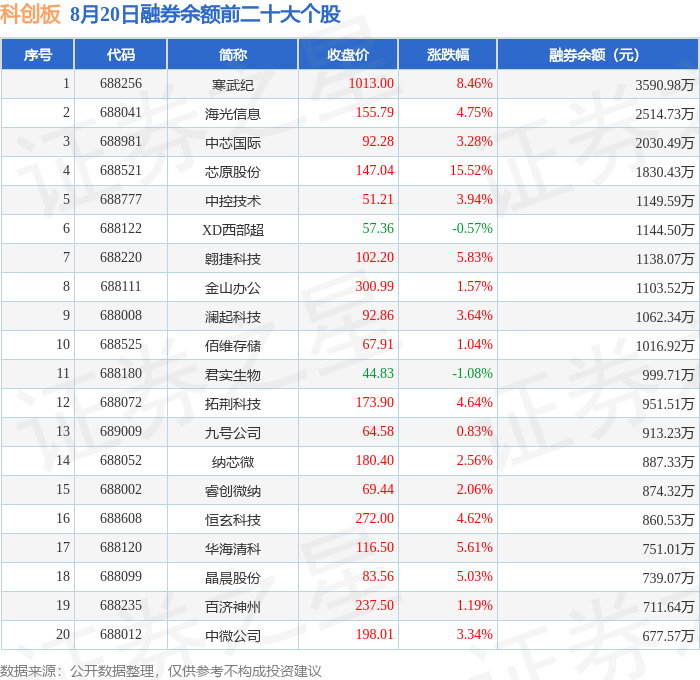Click change value 3.28%
This screenshot has width=700, height=680.
click(474, 142)
